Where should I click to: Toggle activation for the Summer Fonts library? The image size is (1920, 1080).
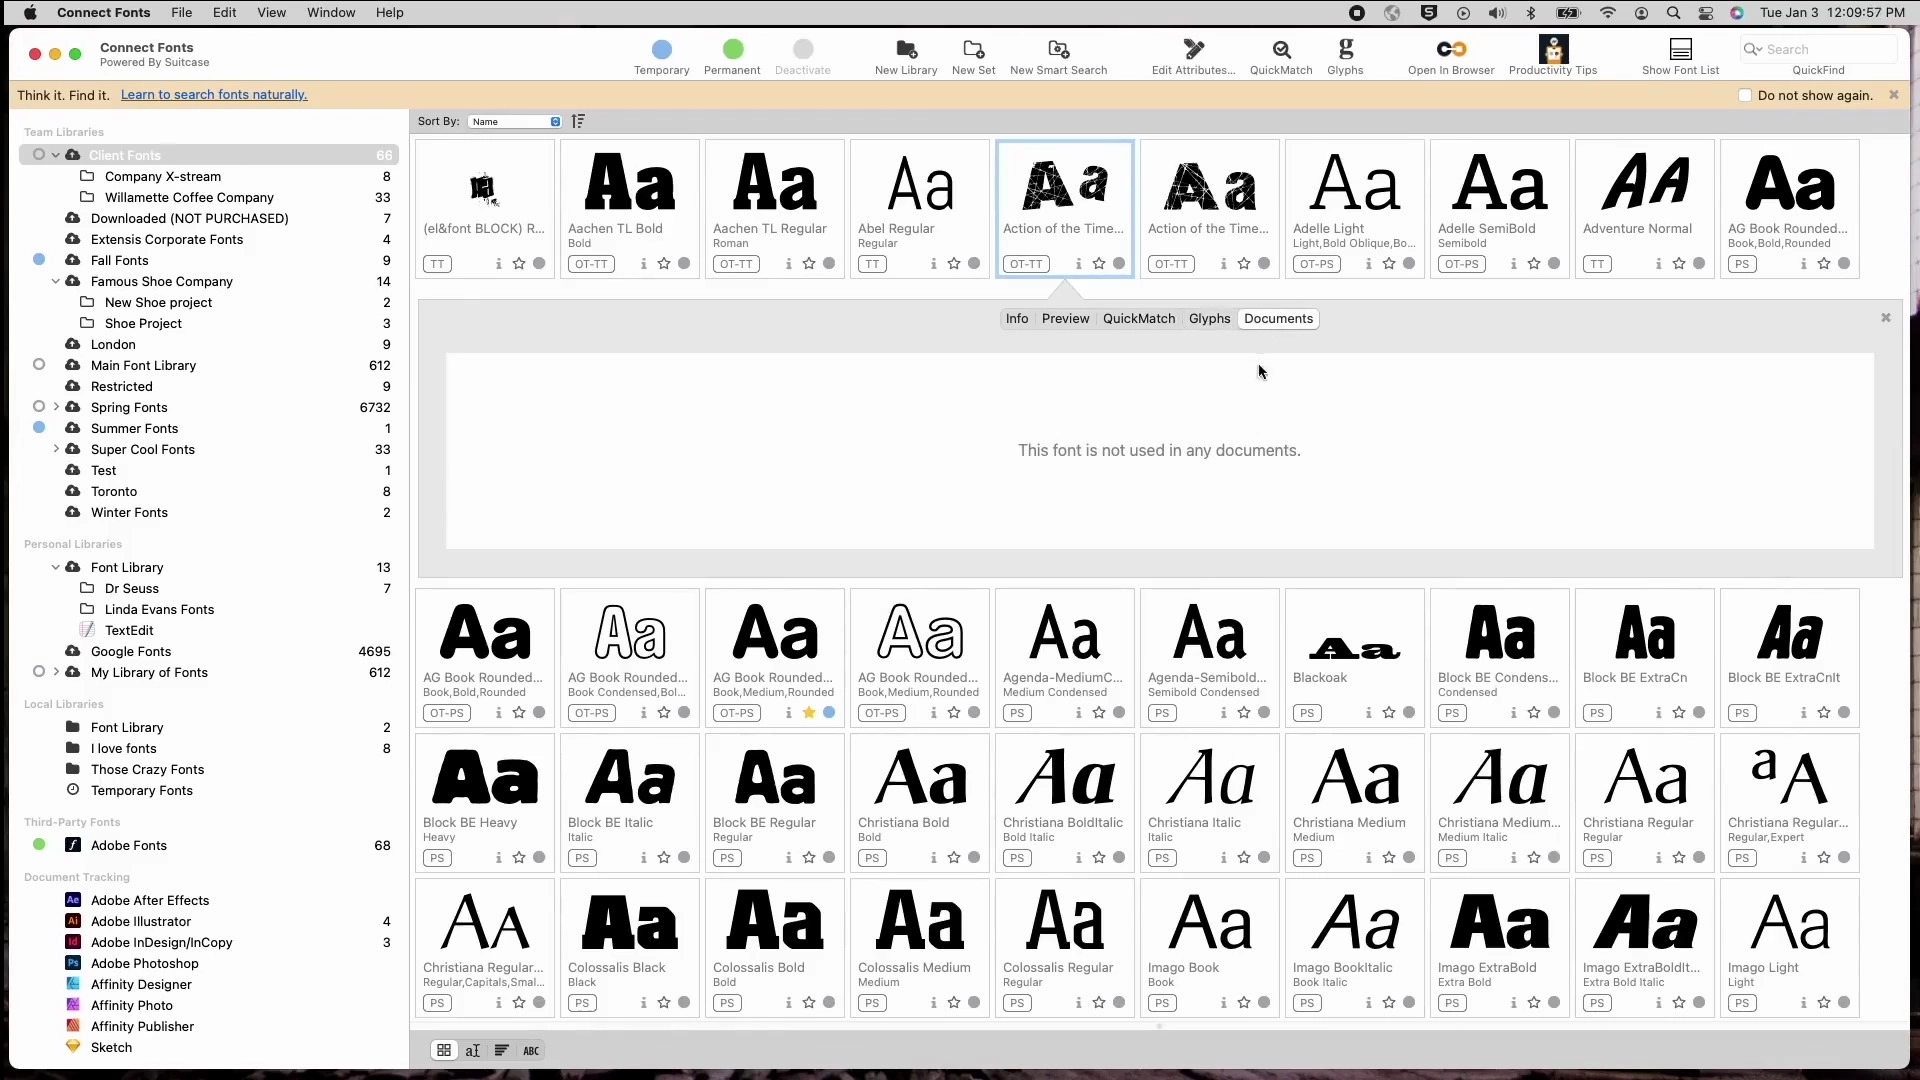[x=40, y=428]
